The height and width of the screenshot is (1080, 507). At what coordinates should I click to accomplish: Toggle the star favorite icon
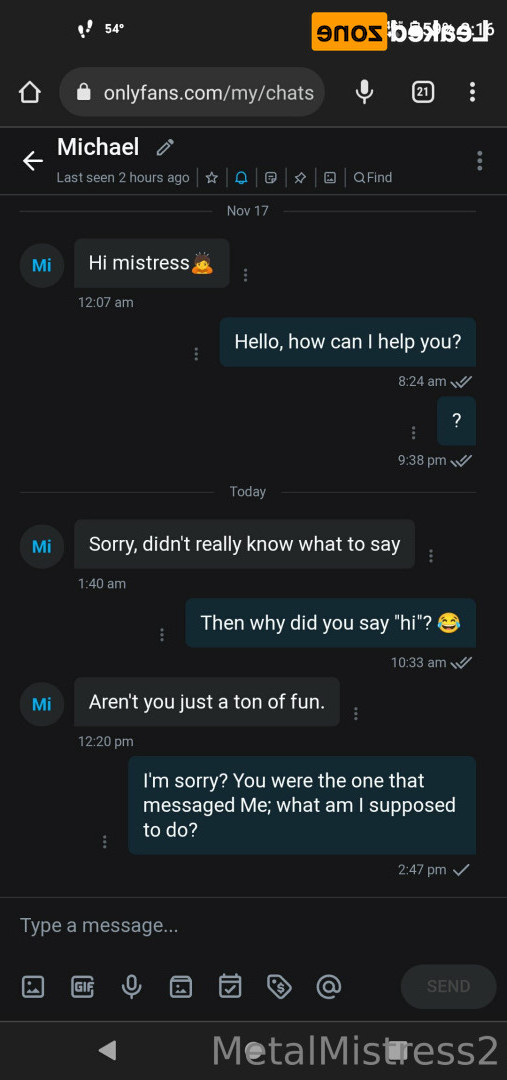click(x=211, y=178)
